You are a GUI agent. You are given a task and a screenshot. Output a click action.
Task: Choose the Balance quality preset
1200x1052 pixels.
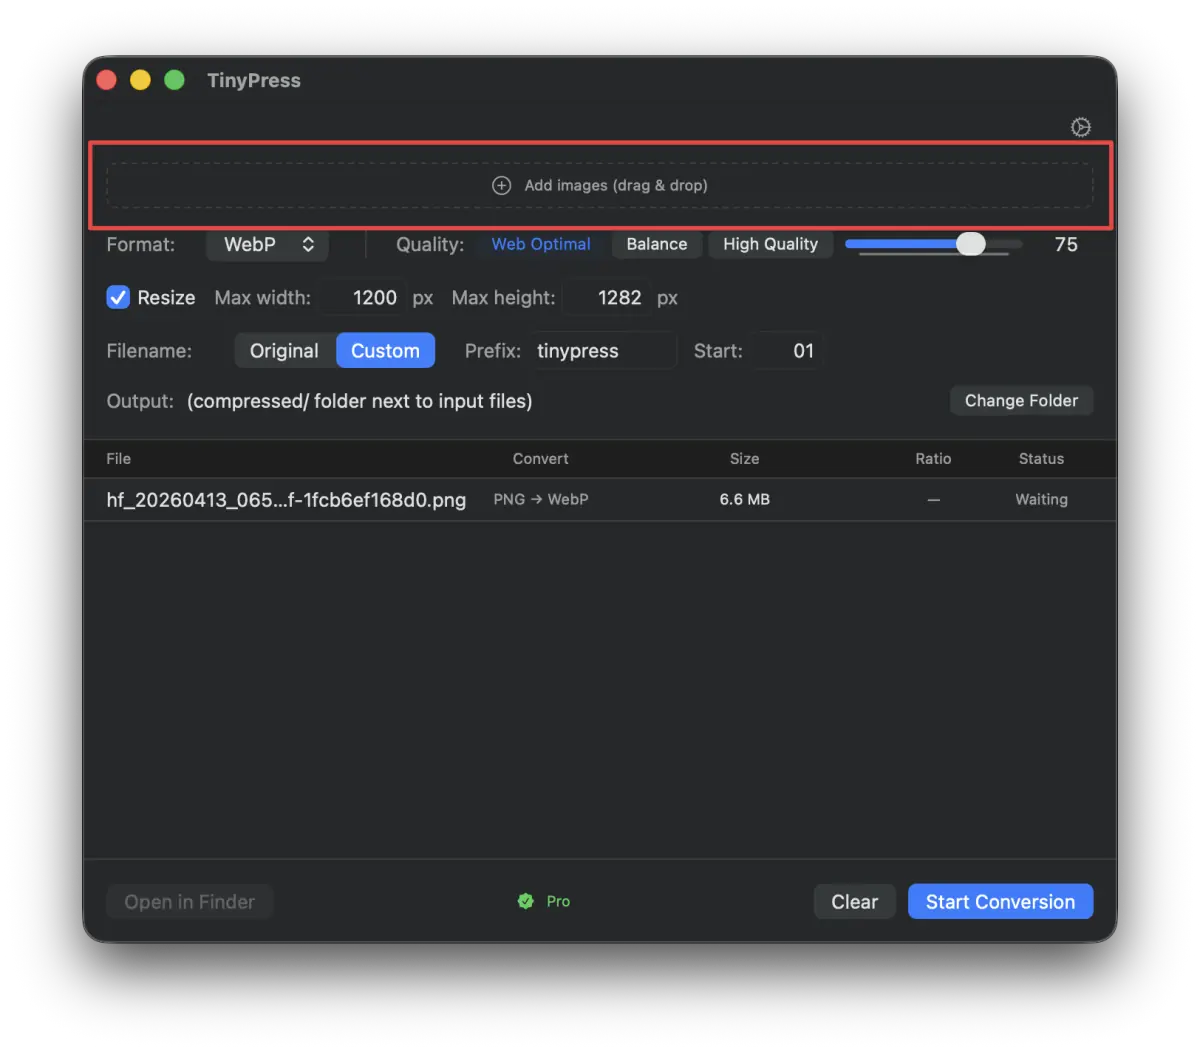click(656, 244)
